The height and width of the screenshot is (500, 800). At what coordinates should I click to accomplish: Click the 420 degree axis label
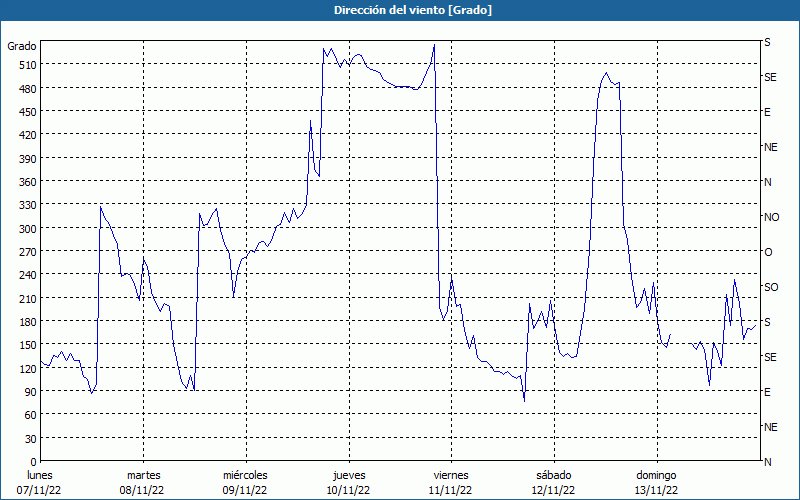click(x=28, y=135)
